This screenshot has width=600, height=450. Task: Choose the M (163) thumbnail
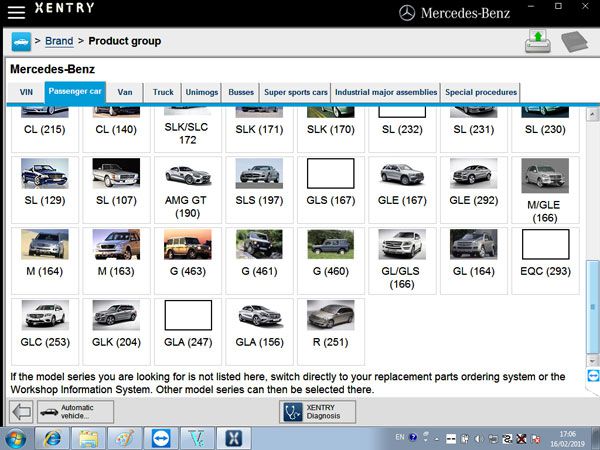tap(116, 244)
